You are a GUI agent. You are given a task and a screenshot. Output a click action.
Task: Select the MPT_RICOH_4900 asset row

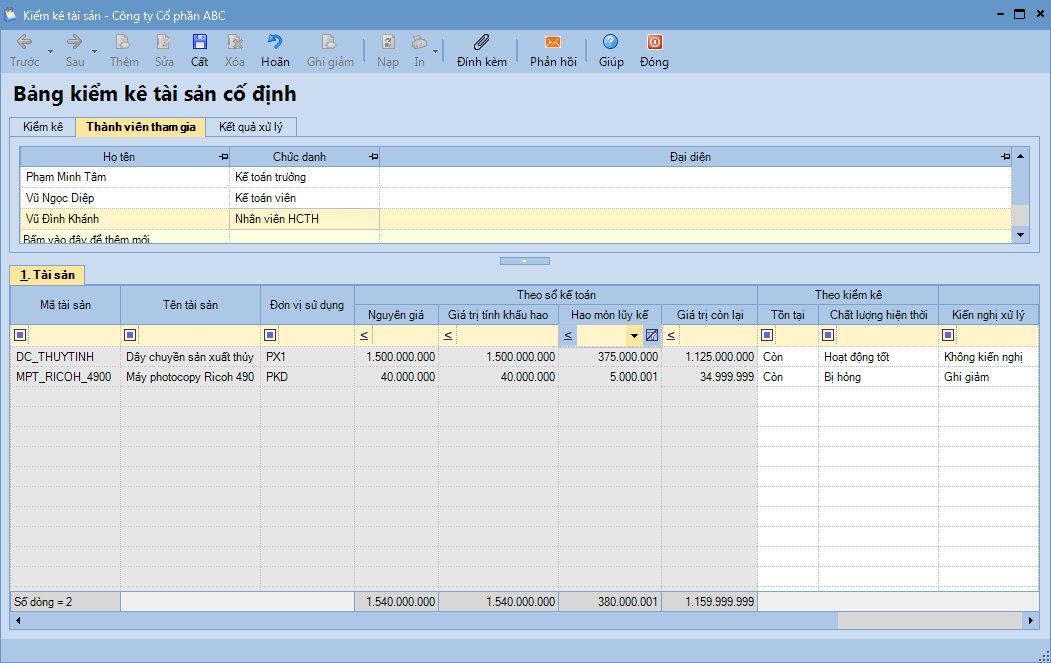coord(64,377)
